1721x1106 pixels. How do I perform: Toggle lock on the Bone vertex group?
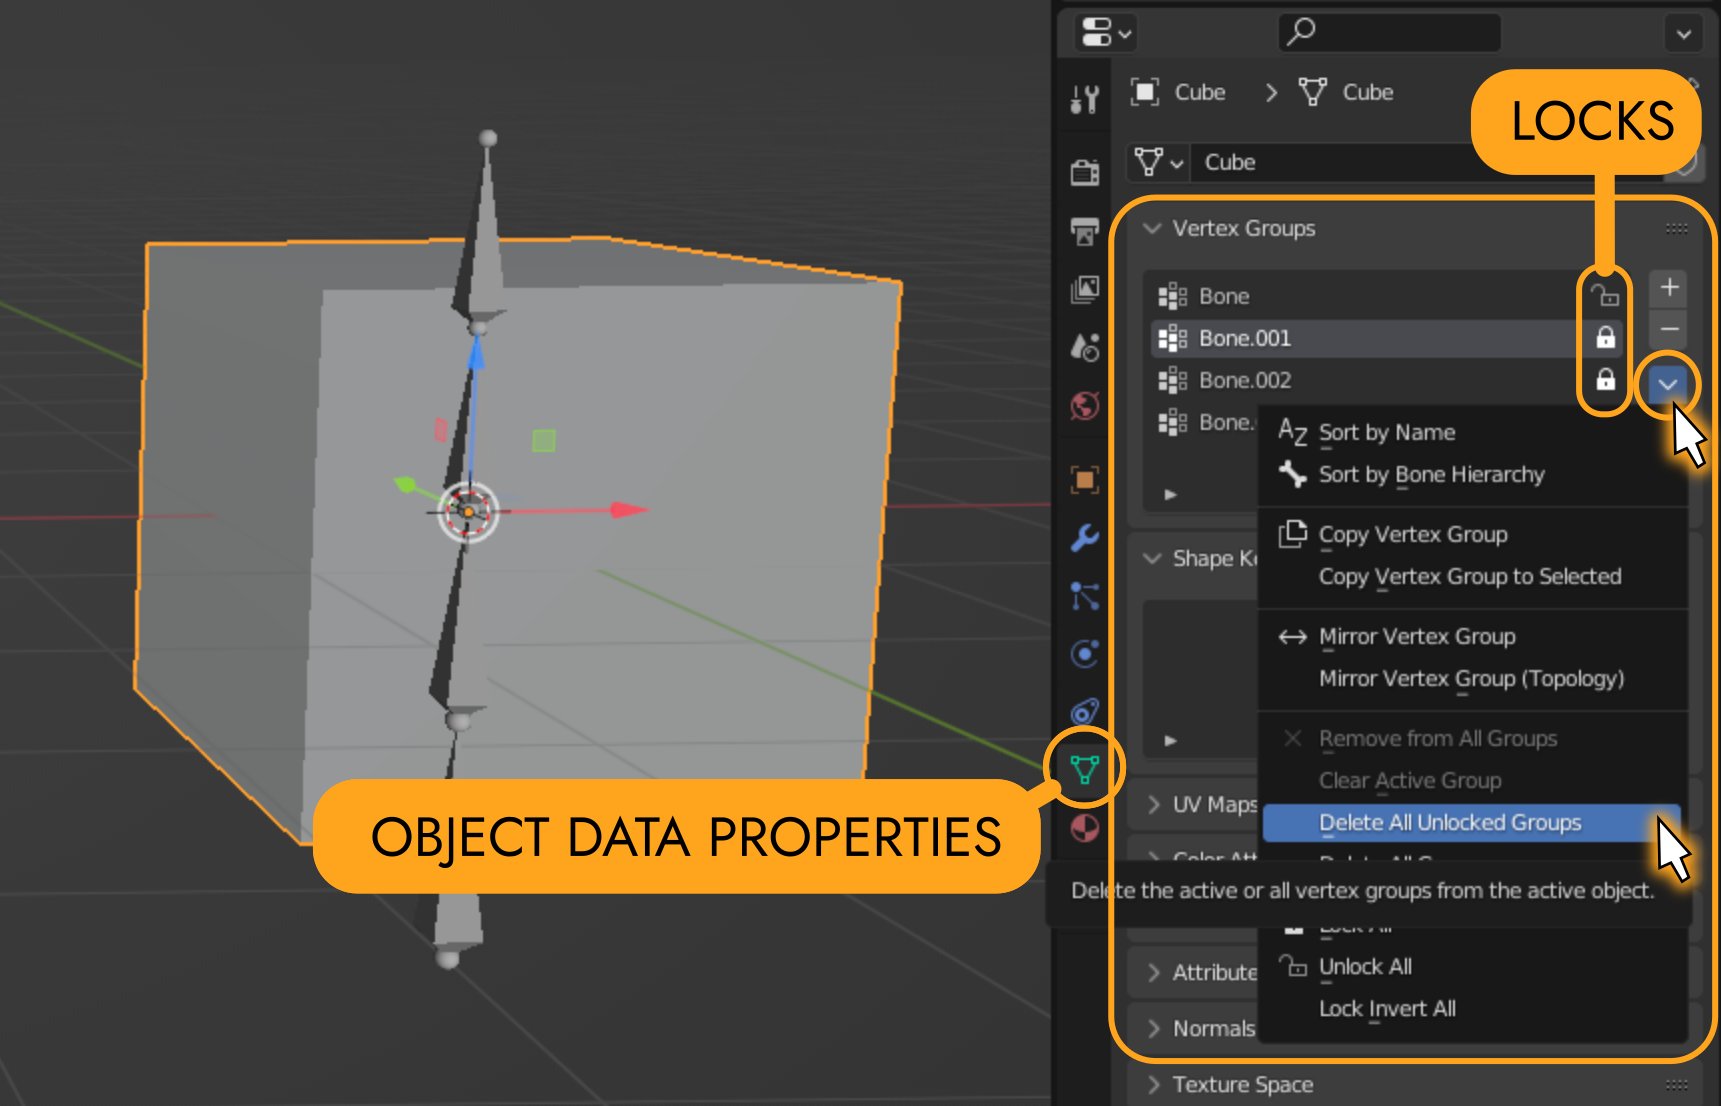point(1604,296)
